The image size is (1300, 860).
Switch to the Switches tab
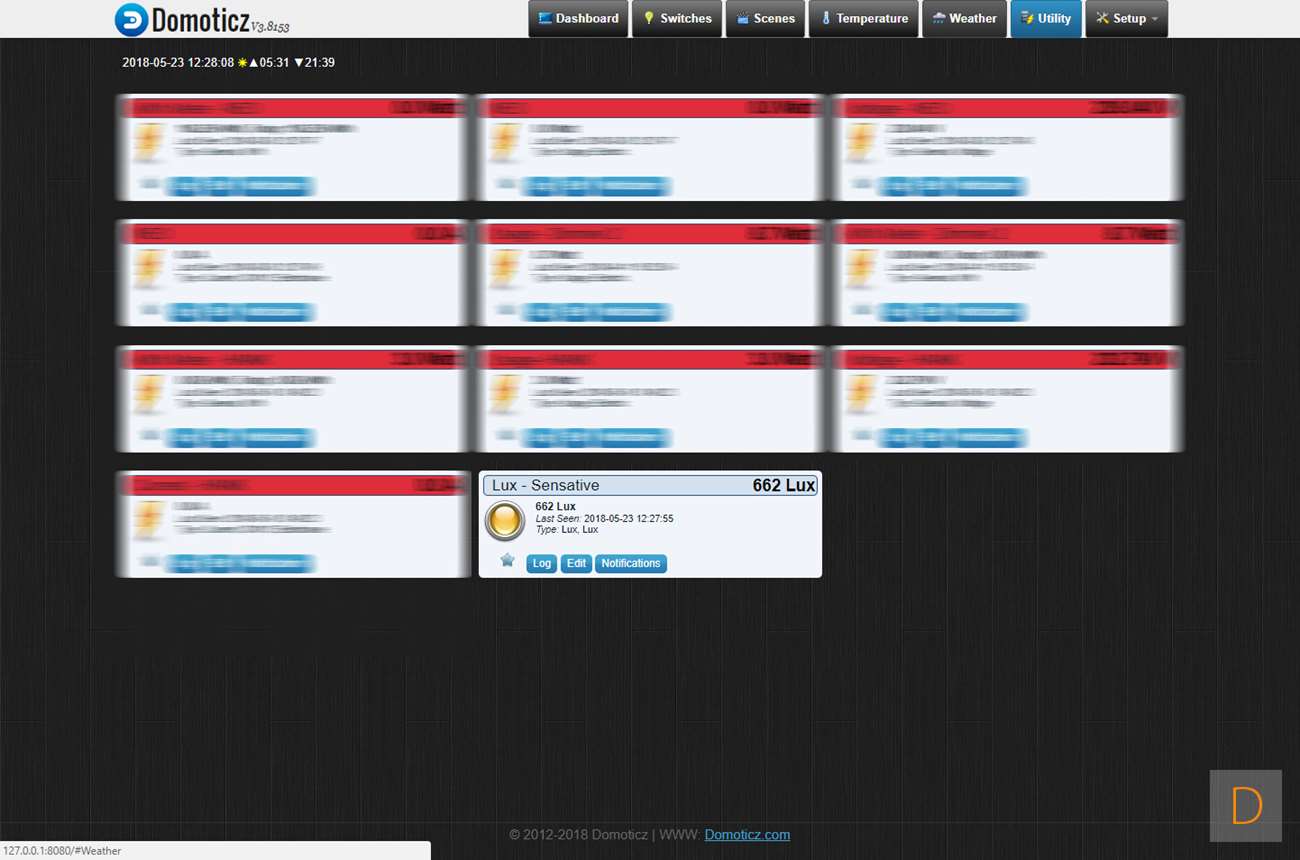tap(677, 19)
